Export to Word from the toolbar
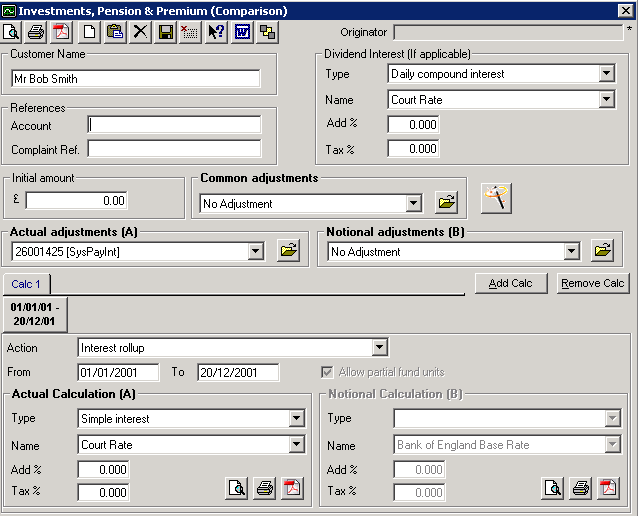Image resolution: width=638 pixels, height=516 pixels. (x=242, y=32)
